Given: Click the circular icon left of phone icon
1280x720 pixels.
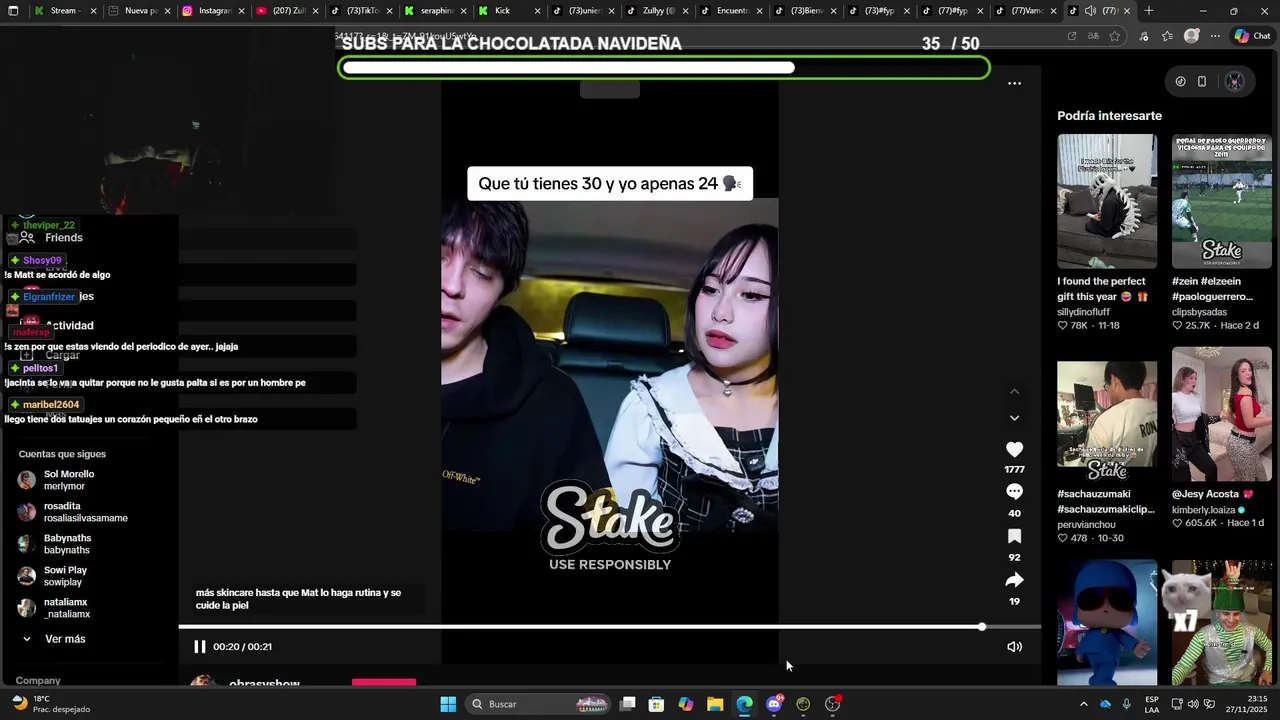Looking at the screenshot, I should click(1180, 82).
